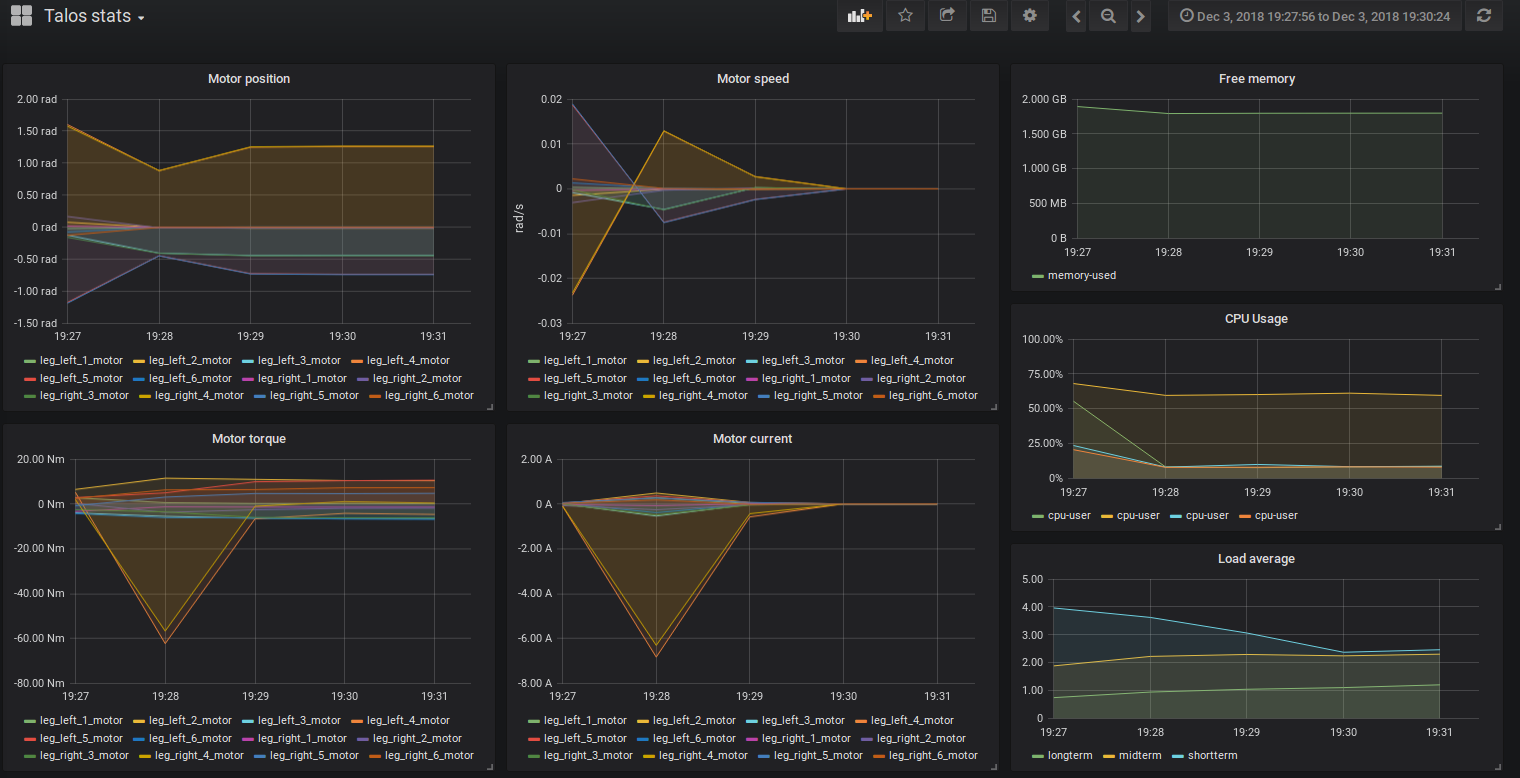Toggle leg_left_4_motor in Motor position legend
Image resolution: width=1520 pixels, height=778 pixels.
(x=408, y=360)
